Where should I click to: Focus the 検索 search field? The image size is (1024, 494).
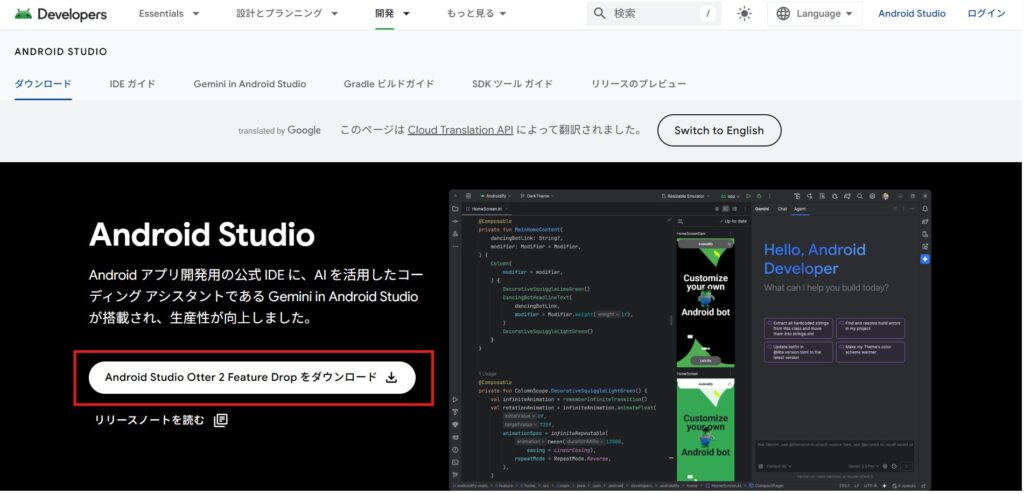[654, 14]
